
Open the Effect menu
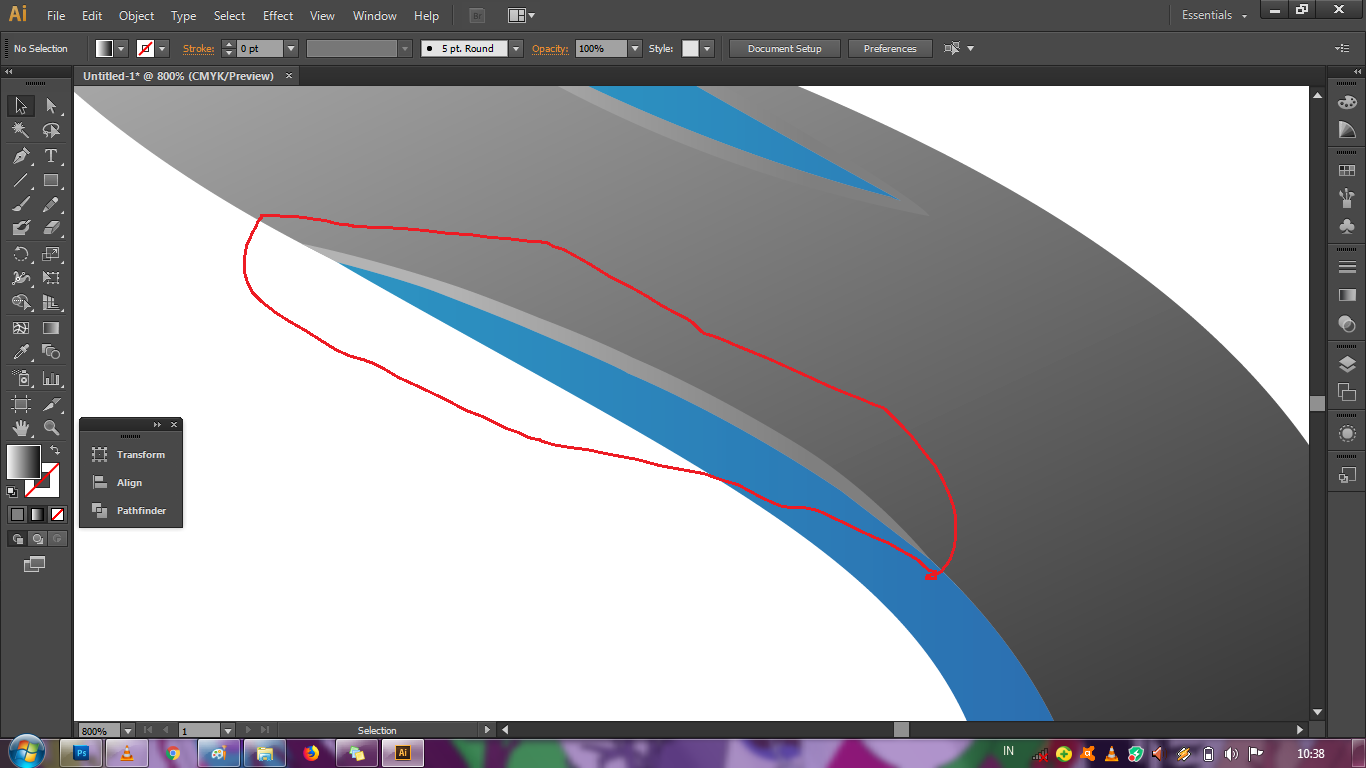coord(277,15)
